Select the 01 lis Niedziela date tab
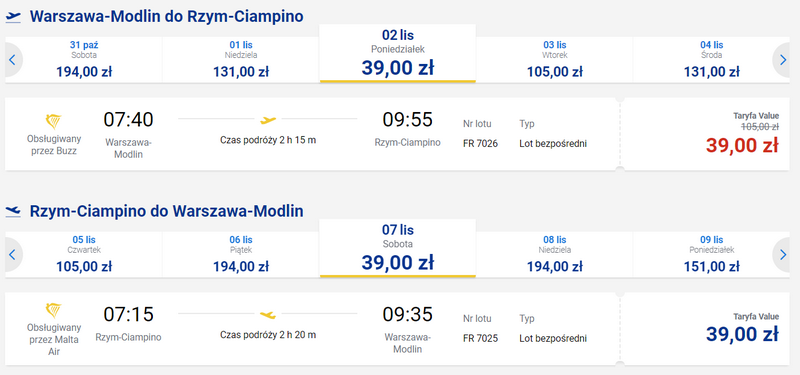The image size is (800, 375). (241, 60)
